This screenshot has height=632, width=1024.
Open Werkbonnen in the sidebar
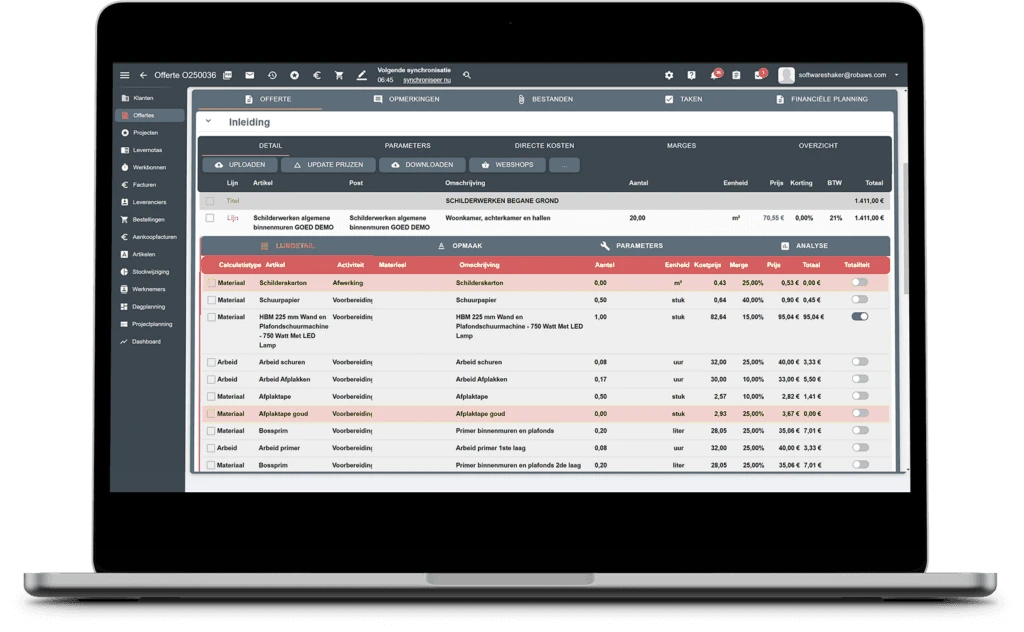[150, 167]
